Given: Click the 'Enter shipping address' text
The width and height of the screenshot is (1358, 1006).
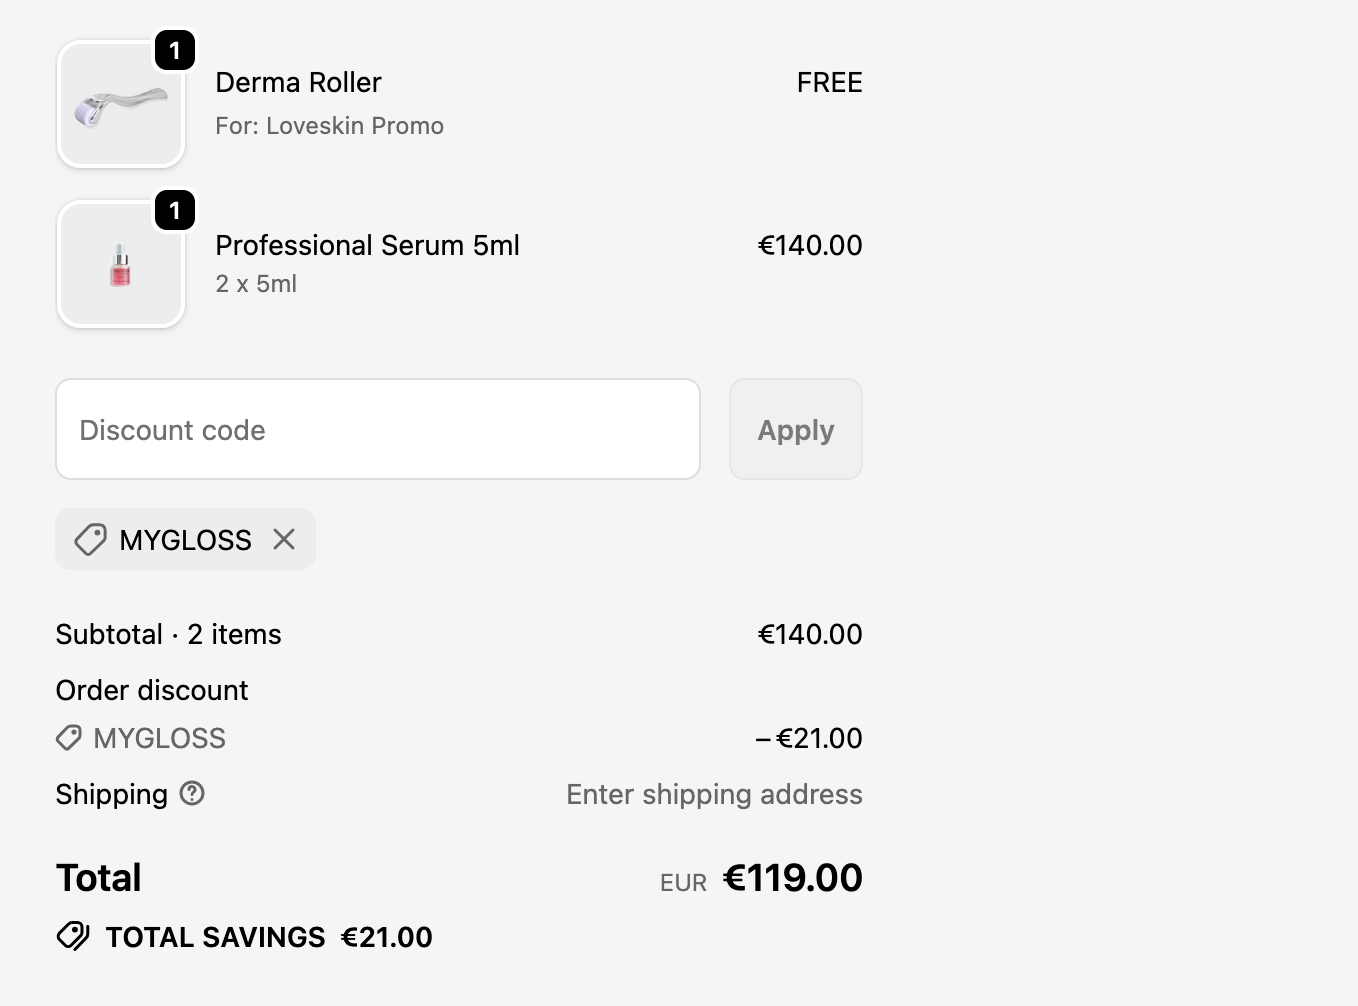Looking at the screenshot, I should [714, 794].
